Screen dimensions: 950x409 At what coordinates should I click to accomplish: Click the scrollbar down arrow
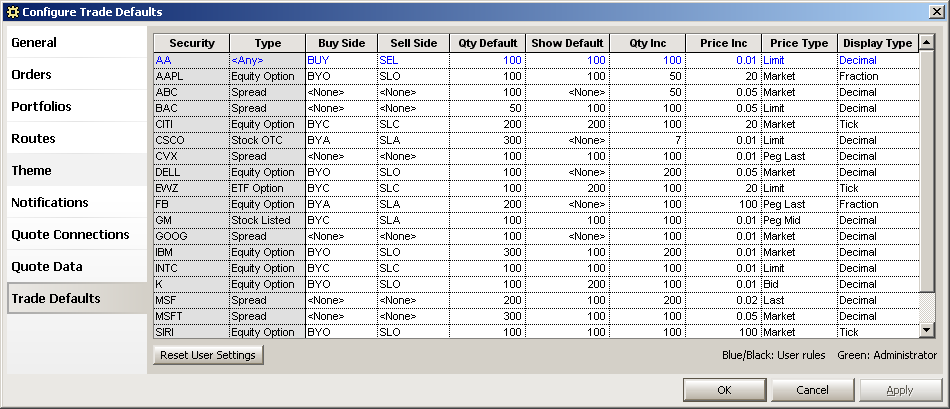pos(926,330)
